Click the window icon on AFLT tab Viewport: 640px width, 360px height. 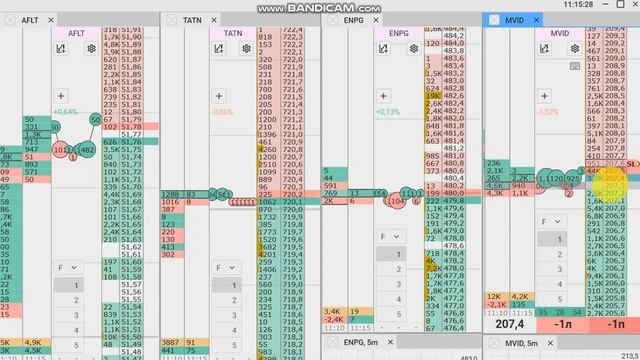coord(10,20)
